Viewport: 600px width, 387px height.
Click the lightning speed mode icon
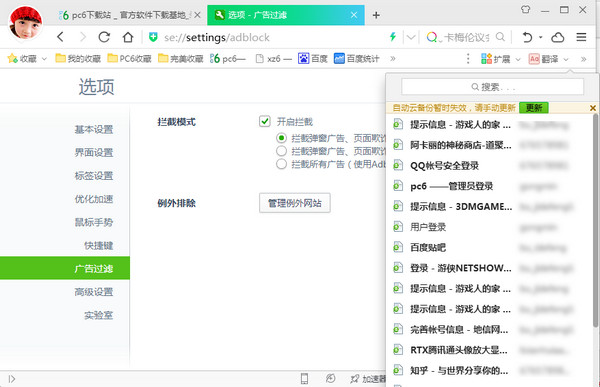click(393, 37)
